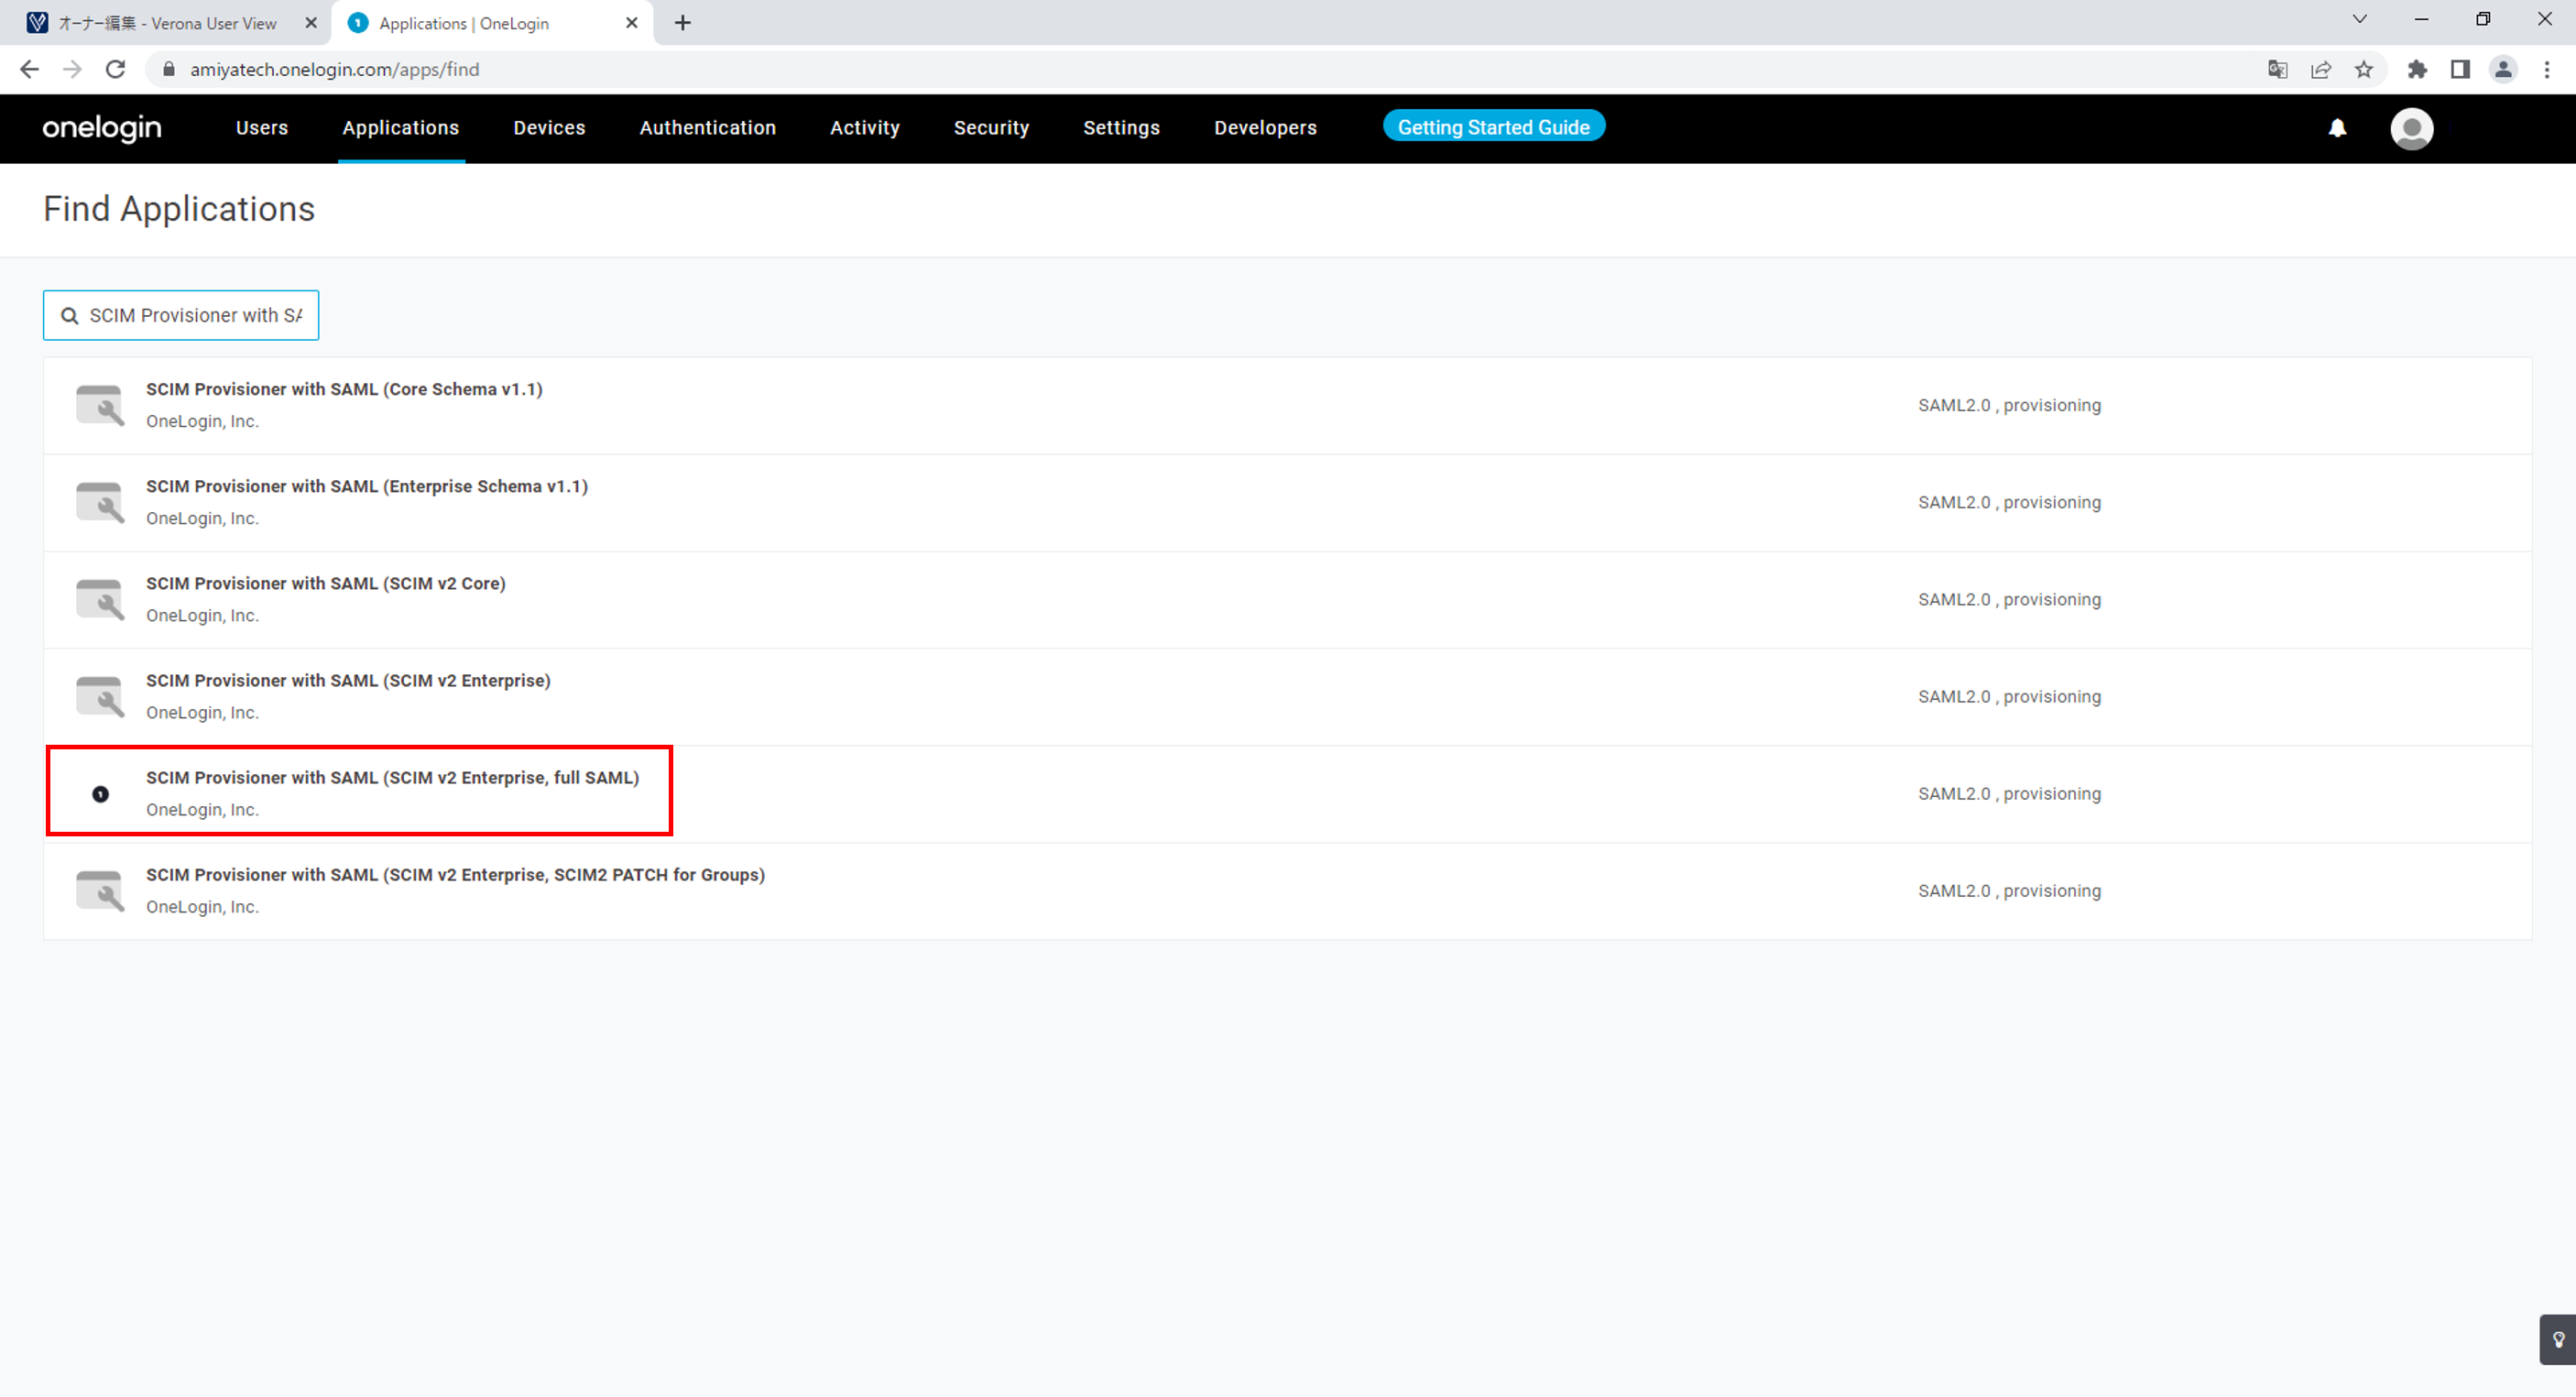The height and width of the screenshot is (1397, 2576).
Task: Open the lightbulb help widget
Action: (x=2558, y=1340)
